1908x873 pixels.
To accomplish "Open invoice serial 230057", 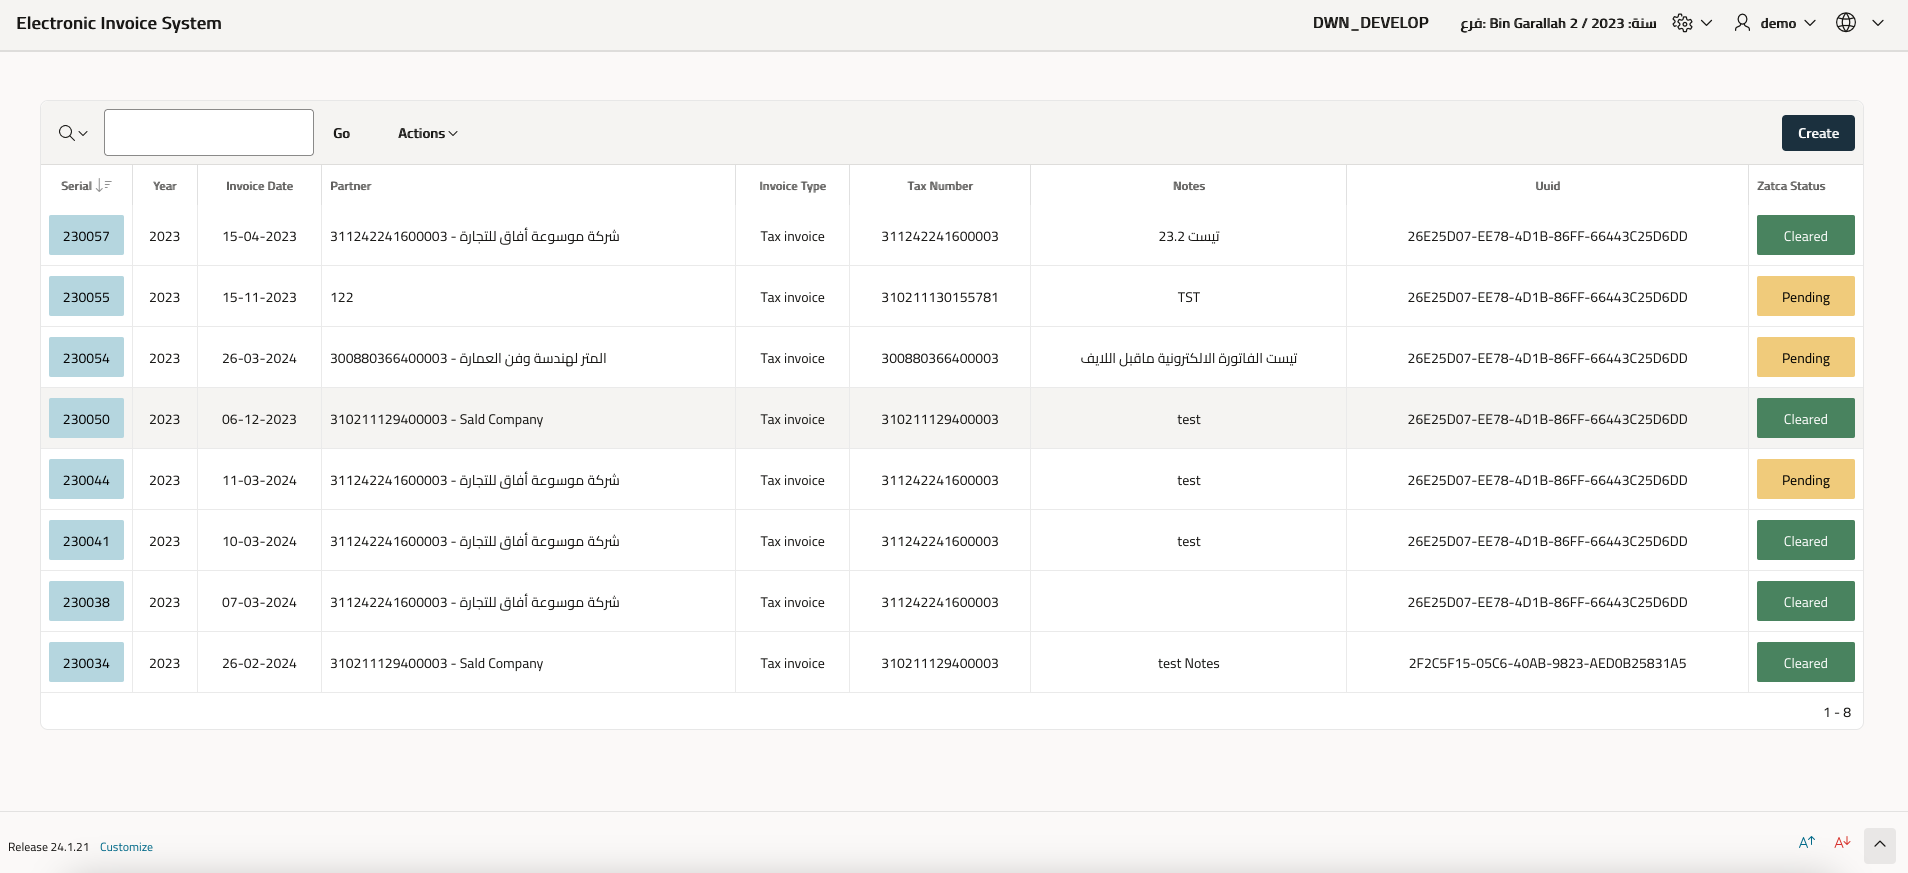I will coord(86,236).
